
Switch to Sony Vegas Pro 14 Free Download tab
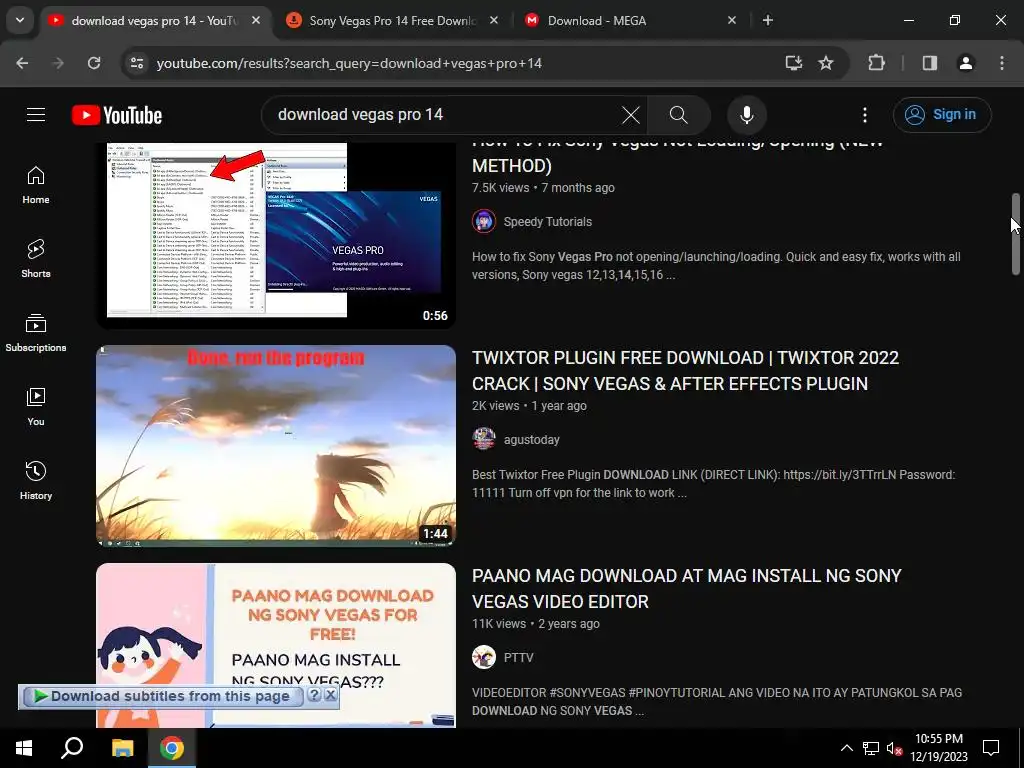pyautogui.click(x=392, y=21)
